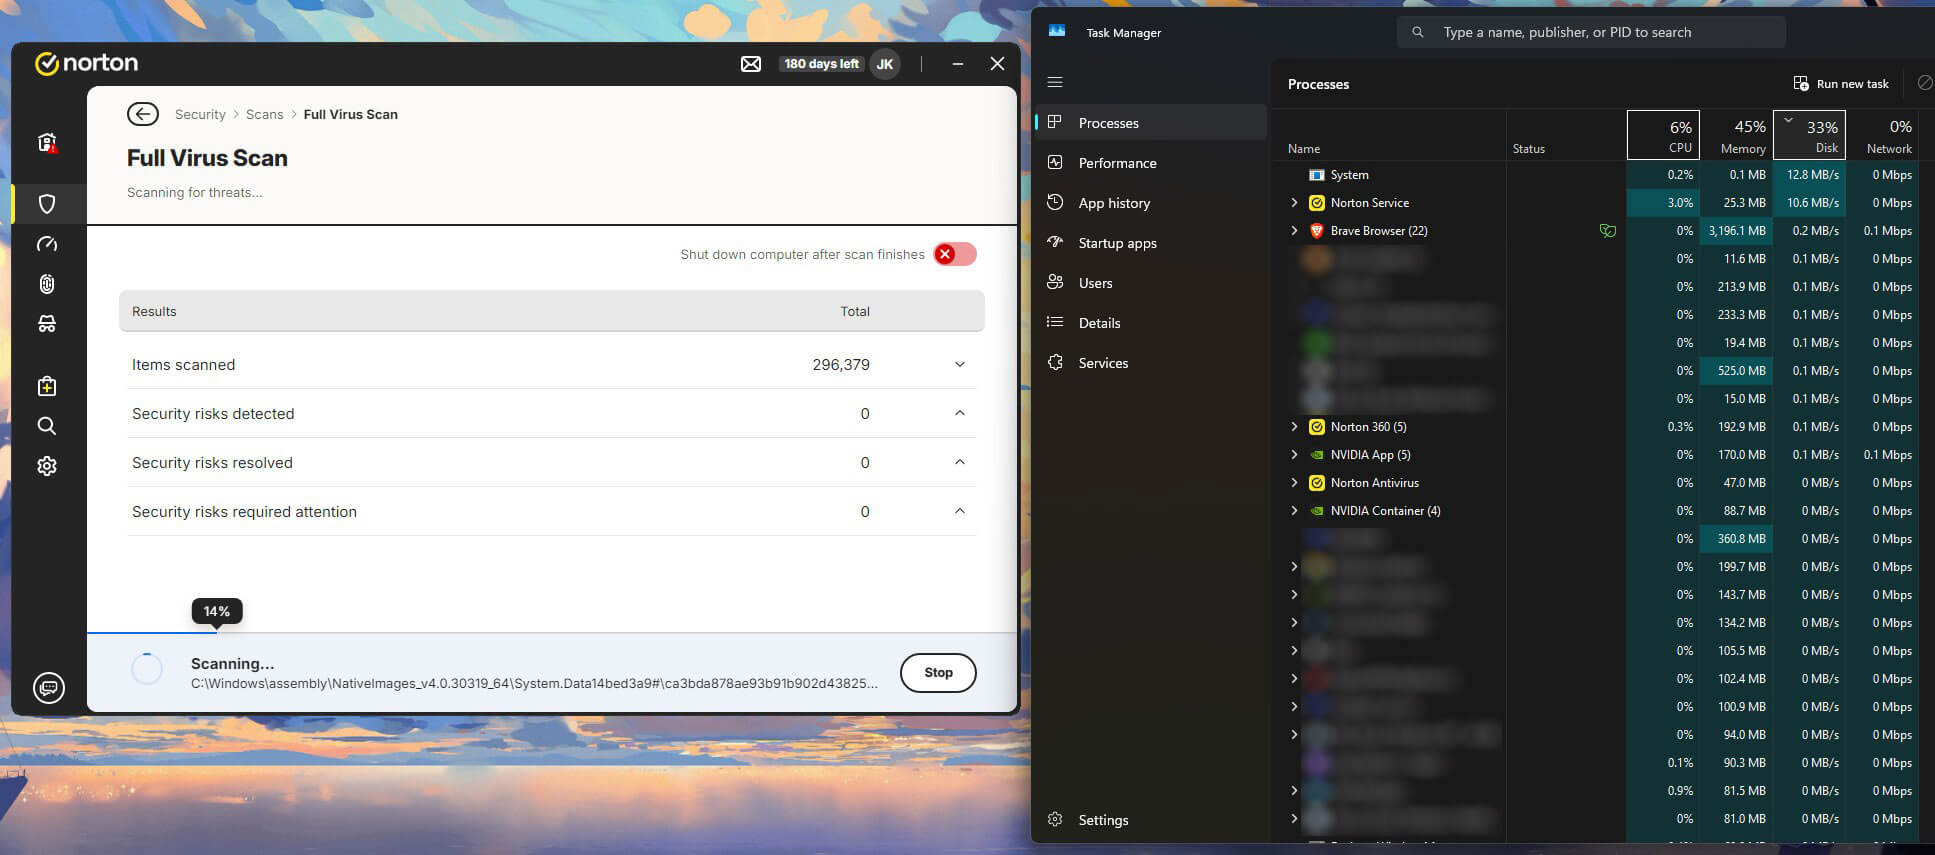Expand the NVIDIA App (5) process group
This screenshot has height=855, width=1935.
(1294, 455)
